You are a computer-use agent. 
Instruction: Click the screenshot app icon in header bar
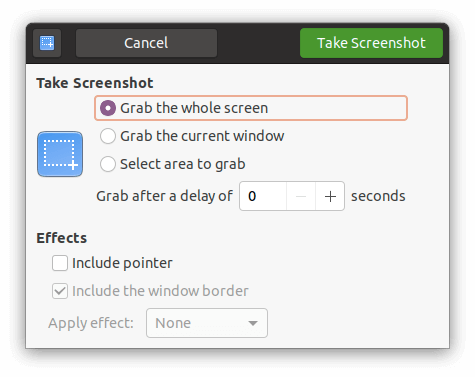(x=47, y=43)
